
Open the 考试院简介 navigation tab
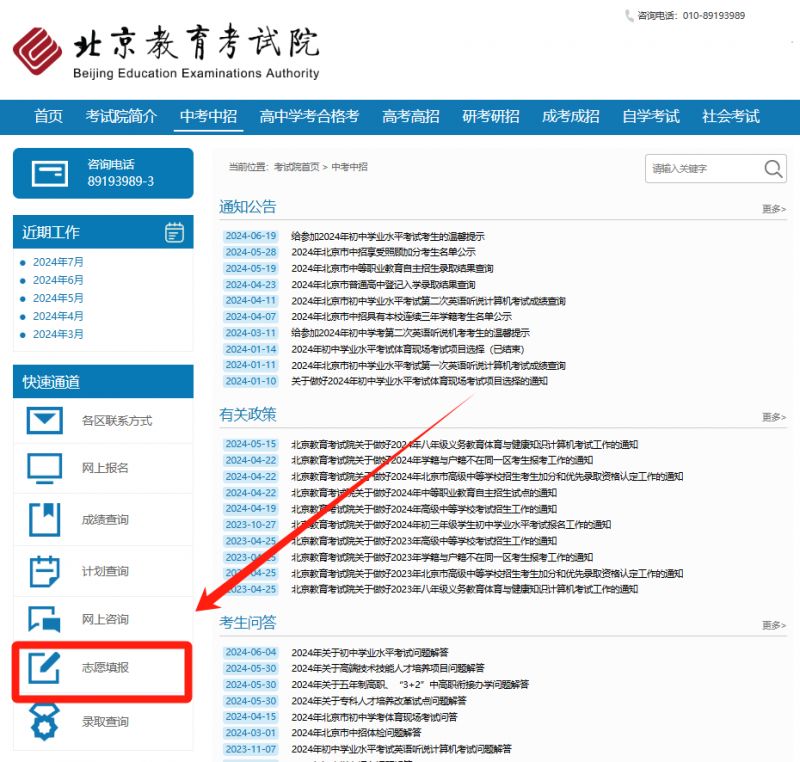click(x=121, y=116)
